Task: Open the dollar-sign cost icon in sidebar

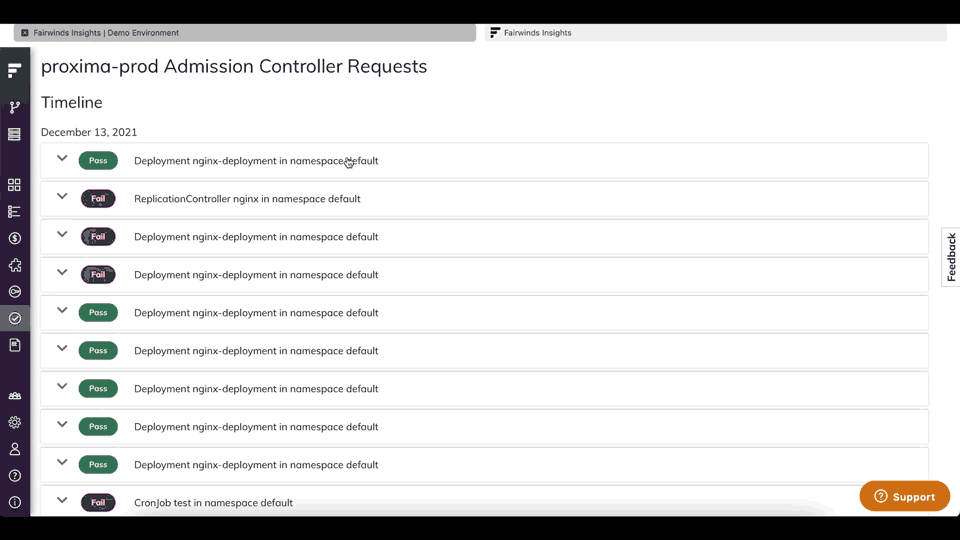Action: click(x=15, y=238)
